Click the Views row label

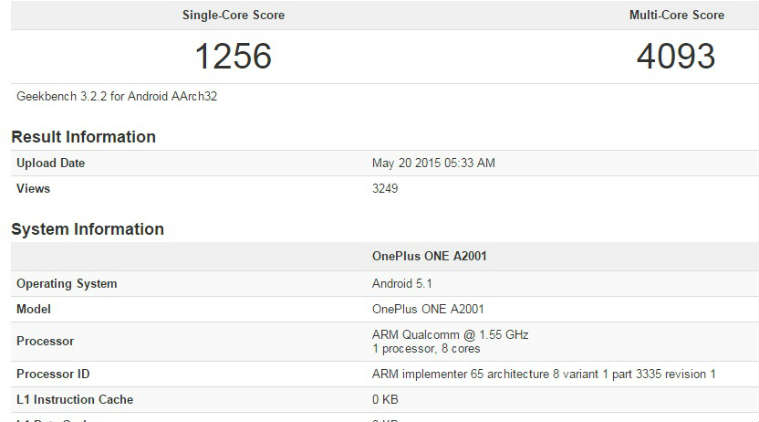click(33, 189)
